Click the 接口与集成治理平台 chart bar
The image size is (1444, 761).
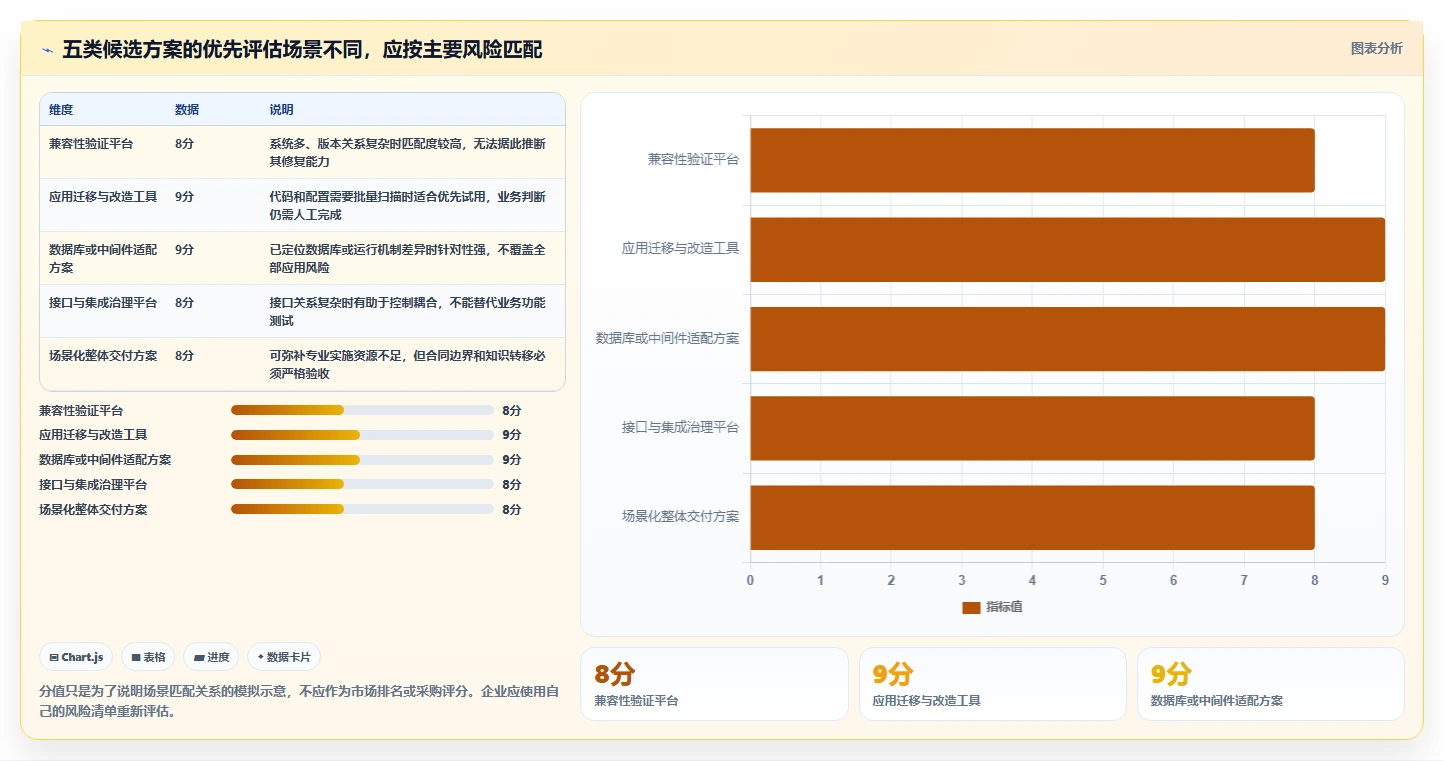point(1032,428)
